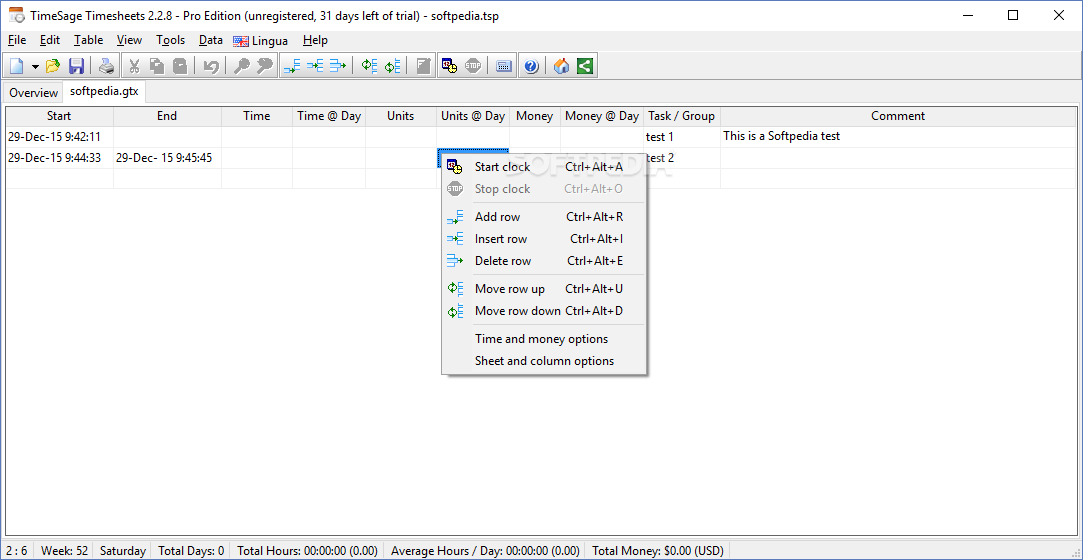
Task: Select the comment 'This is a Softpedia test'
Action: tap(898, 137)
